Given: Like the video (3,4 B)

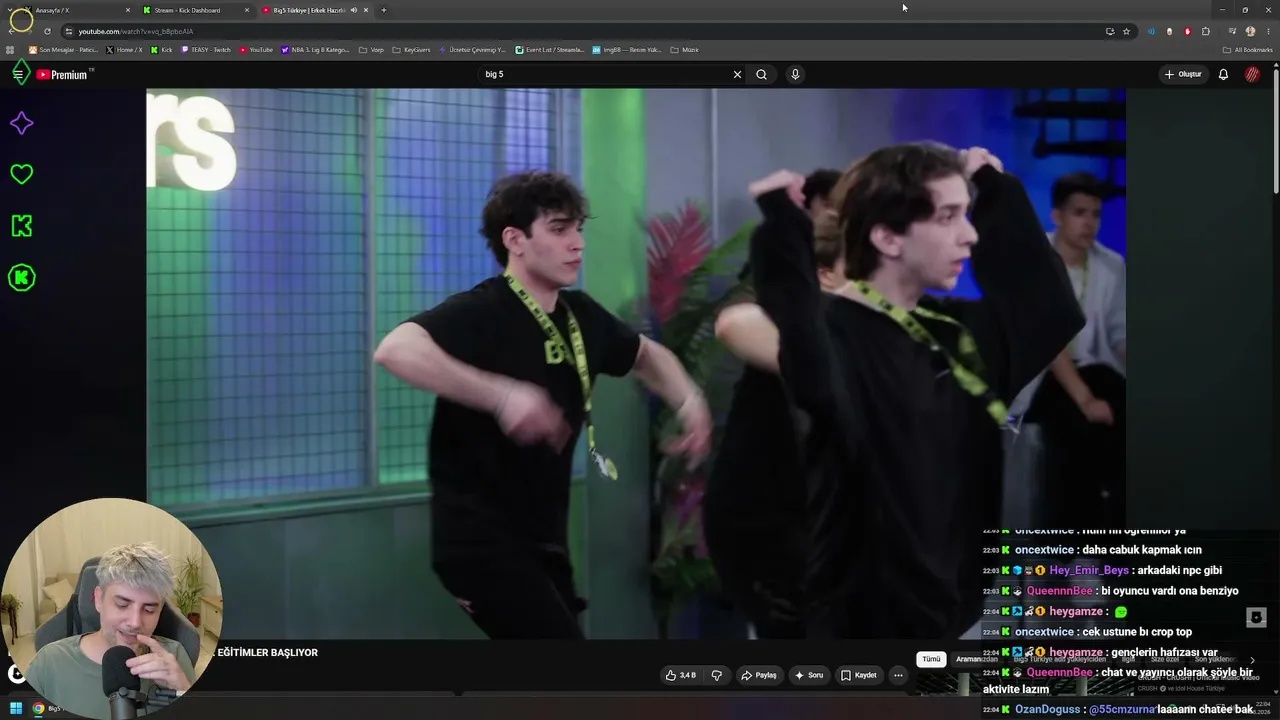Looking at the screenshot, I should point(681,675).
